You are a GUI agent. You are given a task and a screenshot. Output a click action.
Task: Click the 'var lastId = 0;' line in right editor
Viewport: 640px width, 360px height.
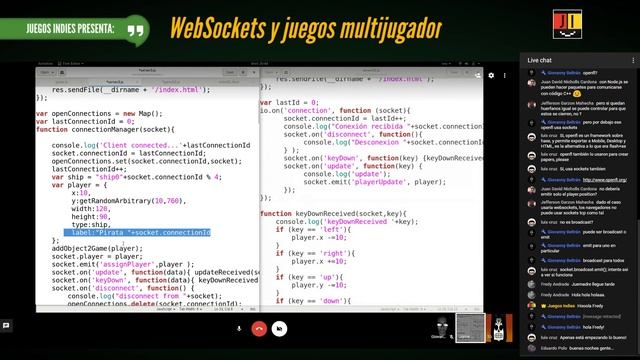click(x=289, y=102)
